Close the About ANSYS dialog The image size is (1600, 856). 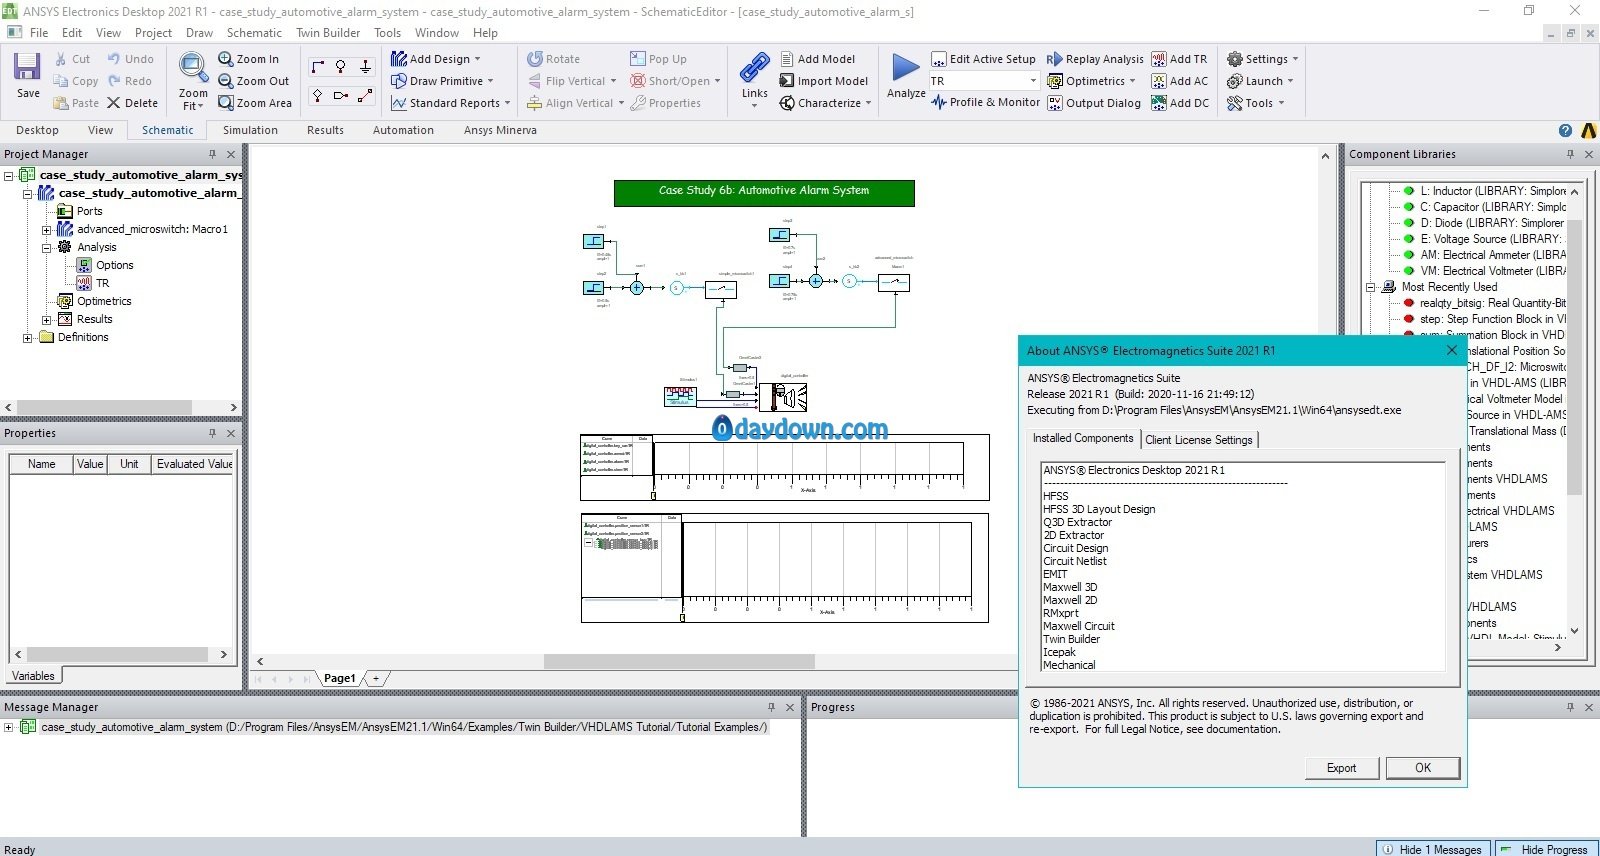pyautogui.click(x=1451, y=350)
